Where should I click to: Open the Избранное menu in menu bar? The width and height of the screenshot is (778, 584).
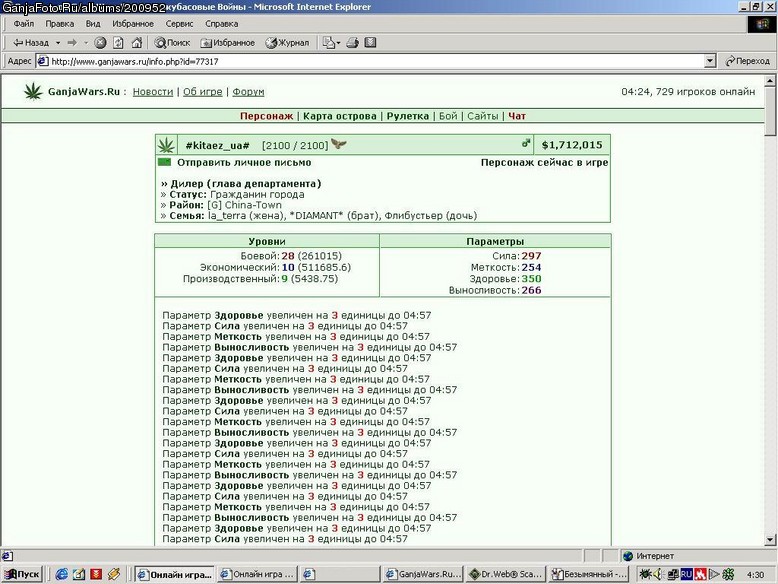(132, 23)
